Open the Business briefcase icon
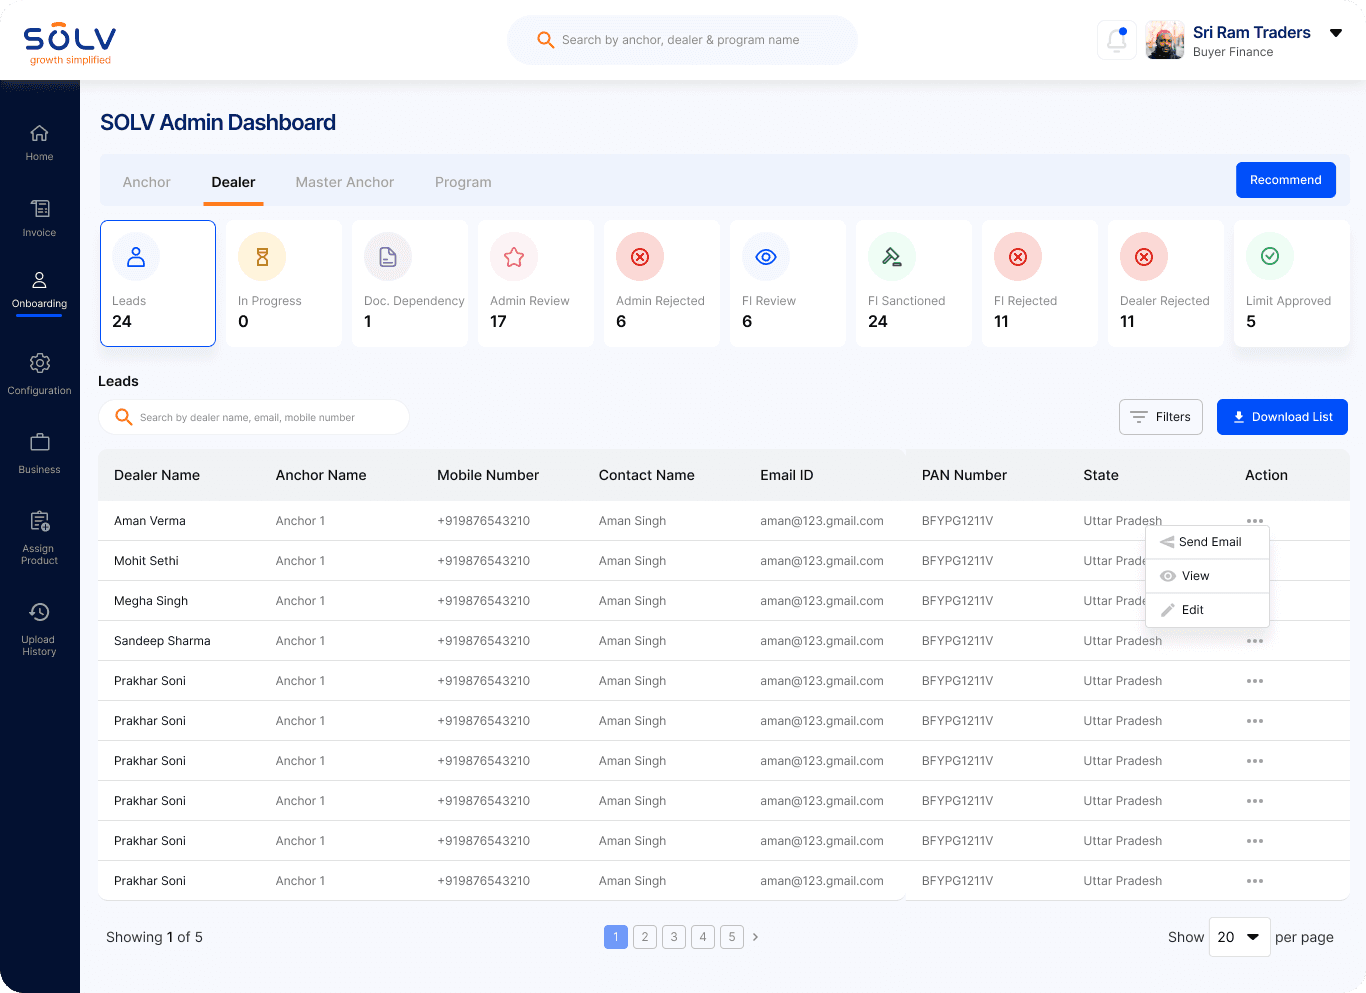Screen dimensions: 1366x993 coord(40,442)
